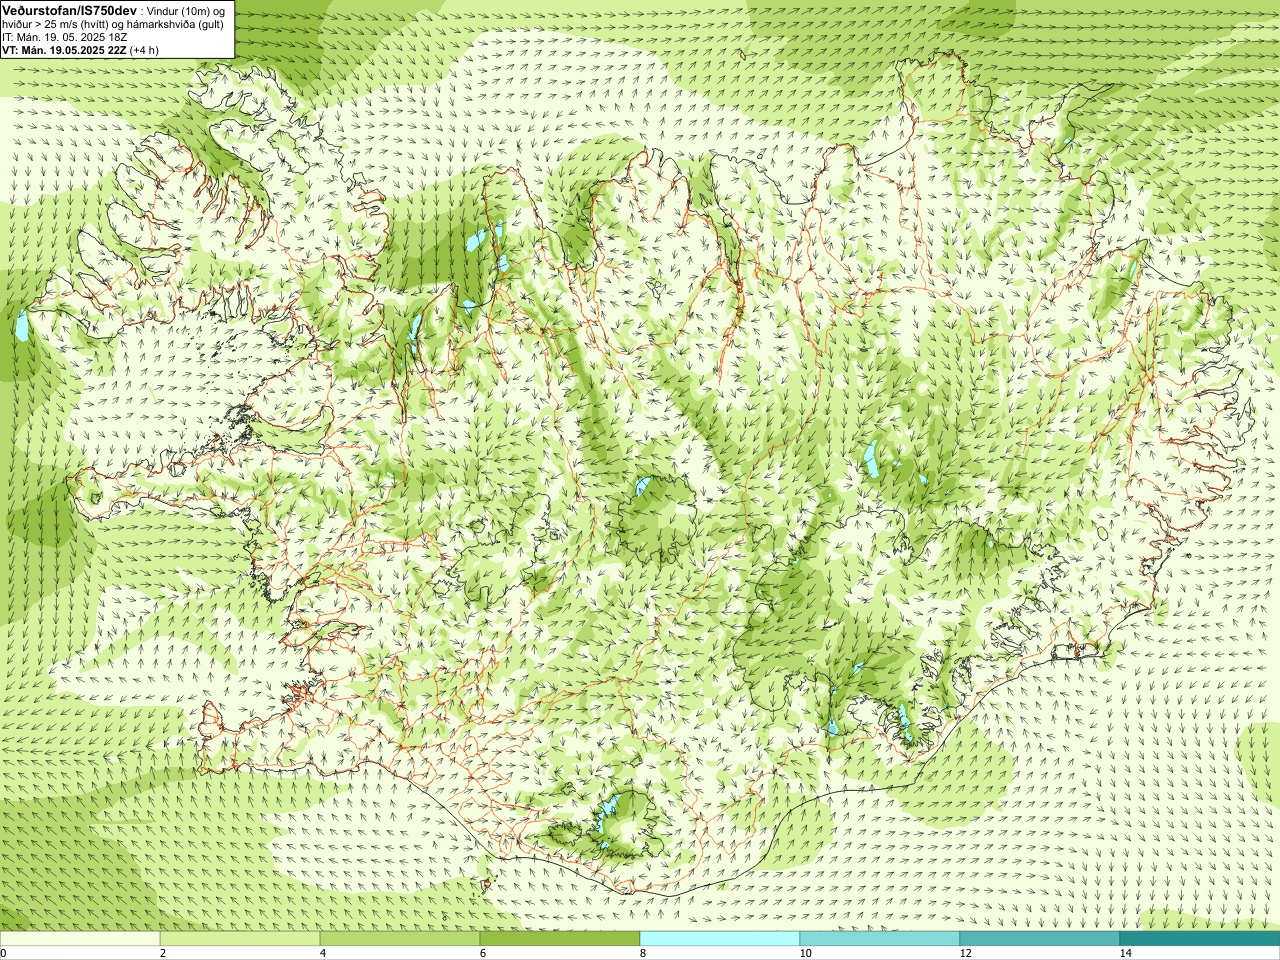Viewport: 1280px width, 960px height.
Task: Click the '14' tick label on the scale
Action: tap(1125, 953)
